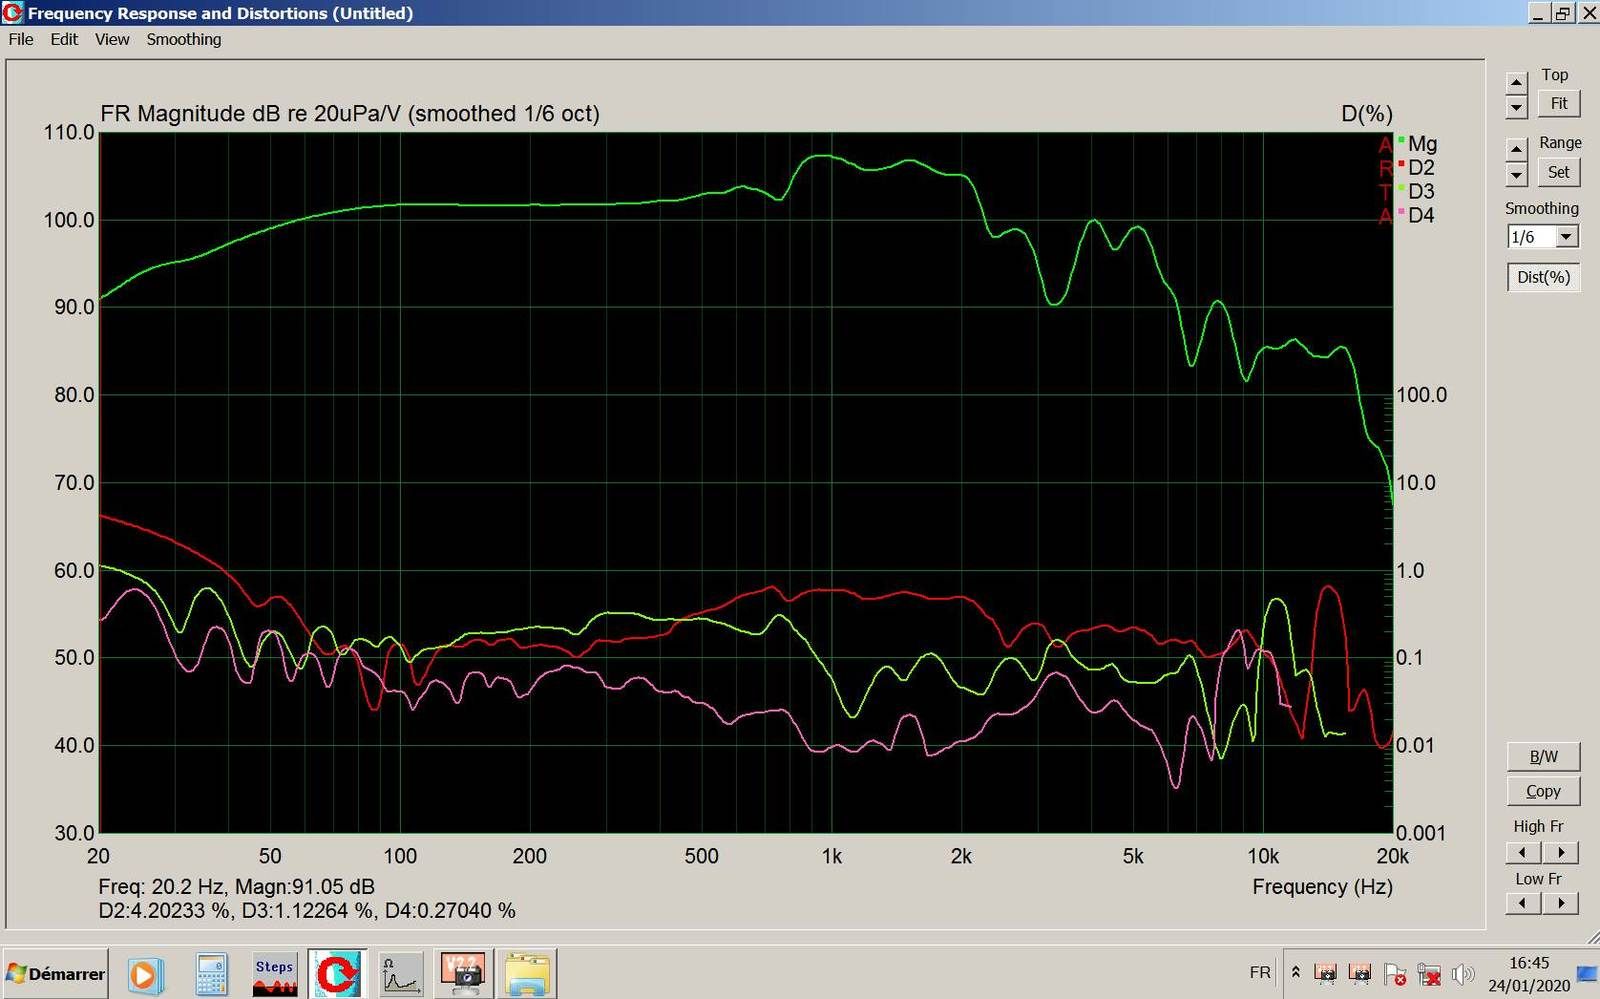Open the impedance curve (LIMP) taskbar icon

click(400, 975)
